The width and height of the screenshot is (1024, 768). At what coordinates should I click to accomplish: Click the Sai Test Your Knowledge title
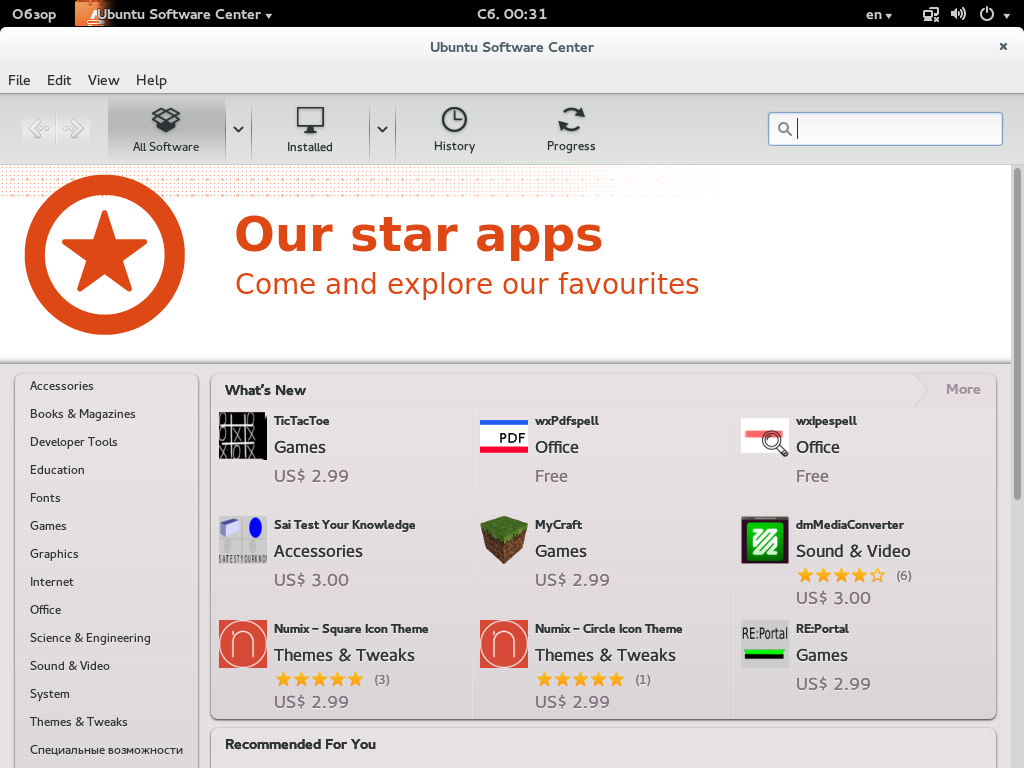pos(344,525)
